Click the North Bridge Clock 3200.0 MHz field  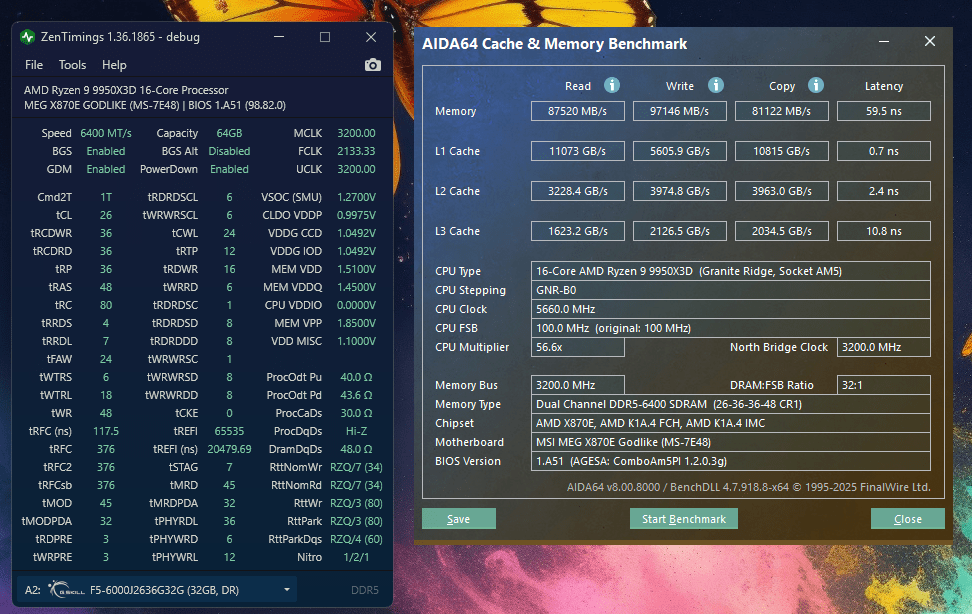[883, 347]
